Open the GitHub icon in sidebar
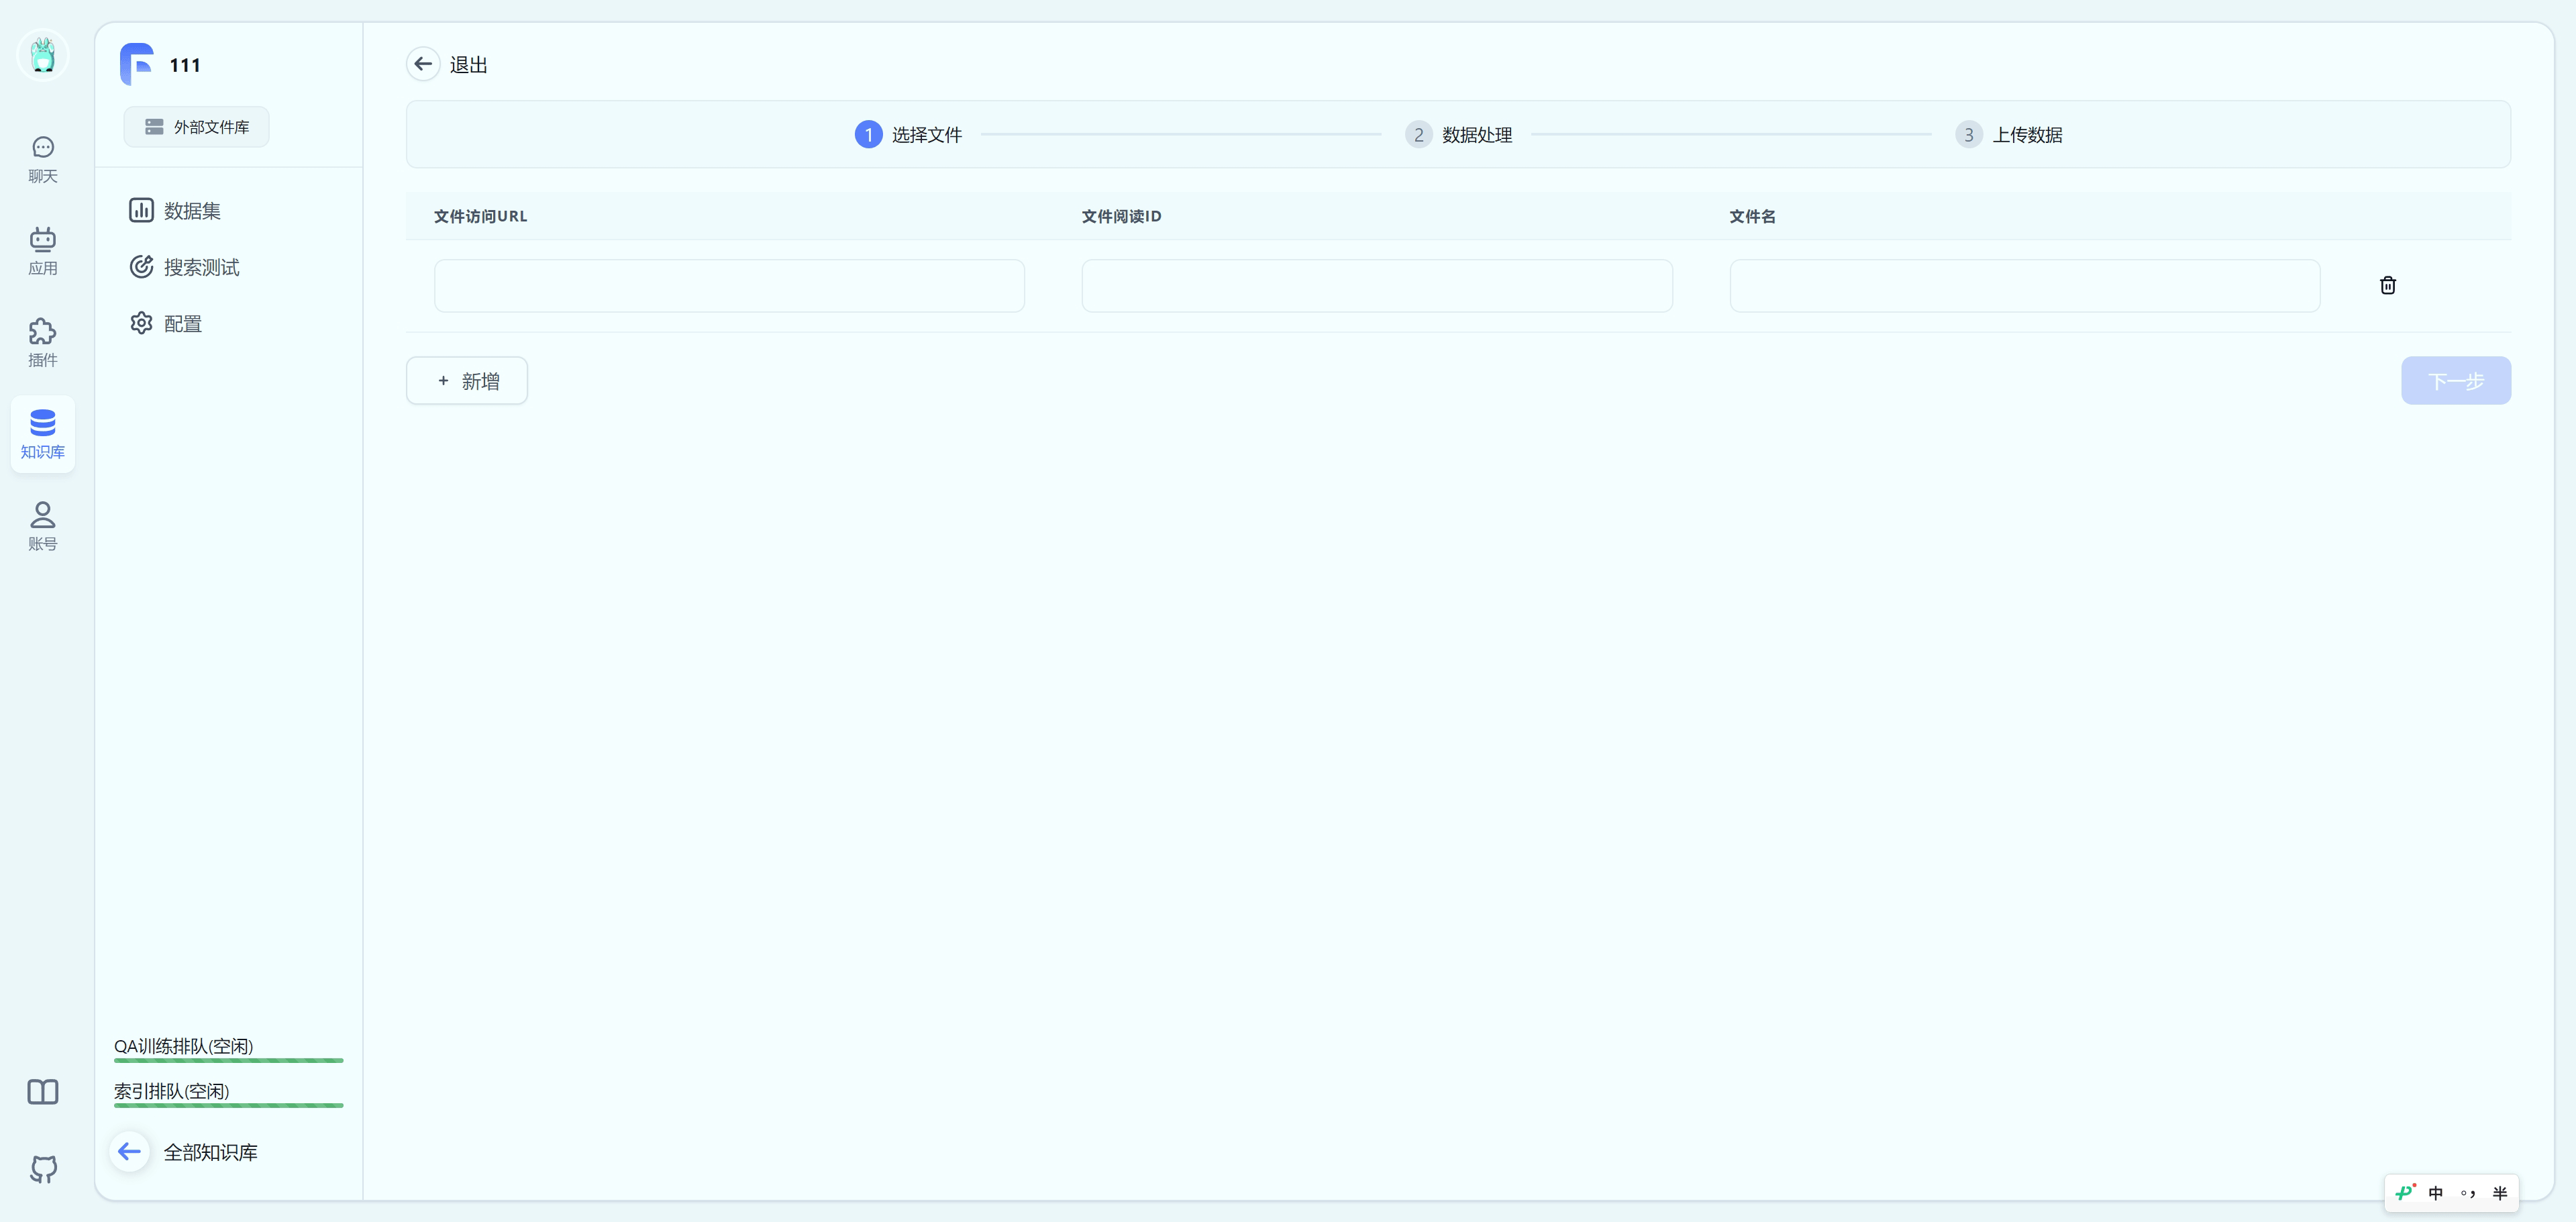The height and width of the screenshot is (1222, 2576). pyautogui.click(x=42, y=1168)
